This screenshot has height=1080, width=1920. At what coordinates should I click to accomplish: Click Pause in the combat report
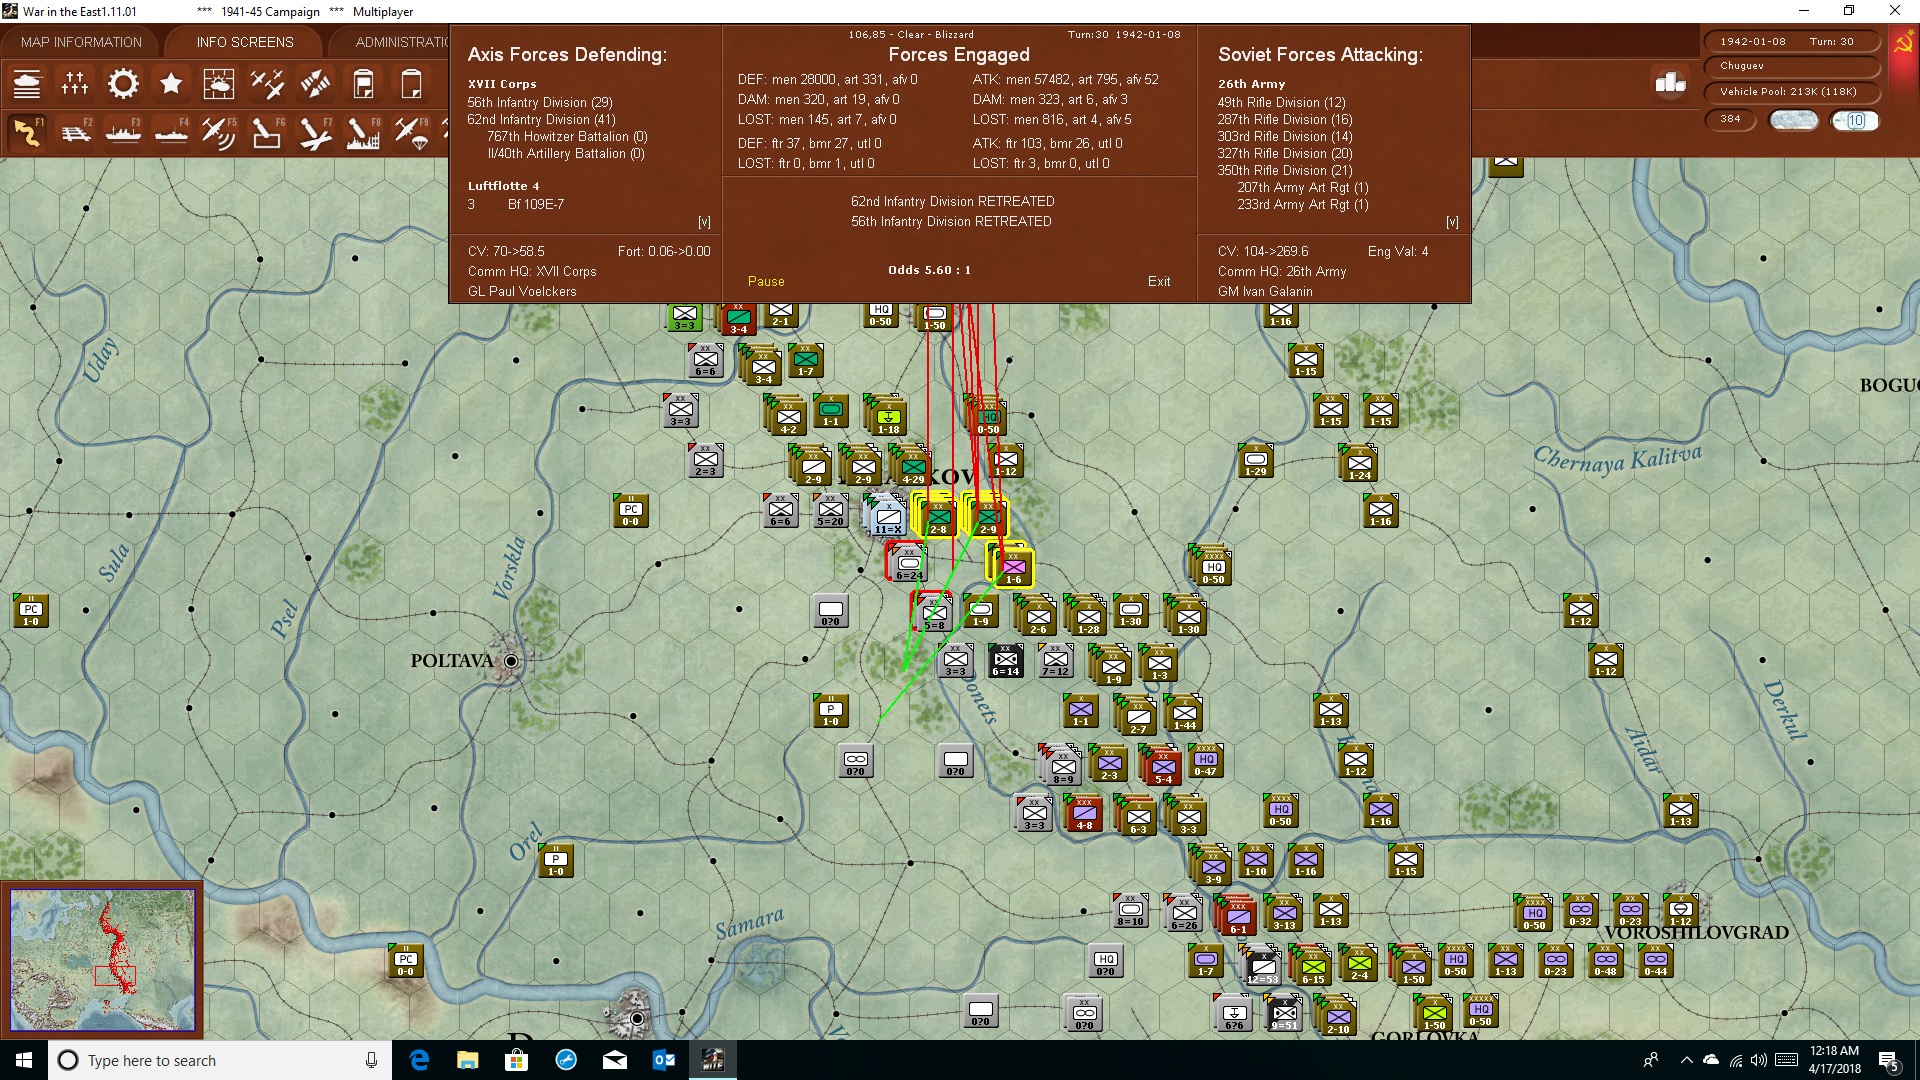click(766, 282)
